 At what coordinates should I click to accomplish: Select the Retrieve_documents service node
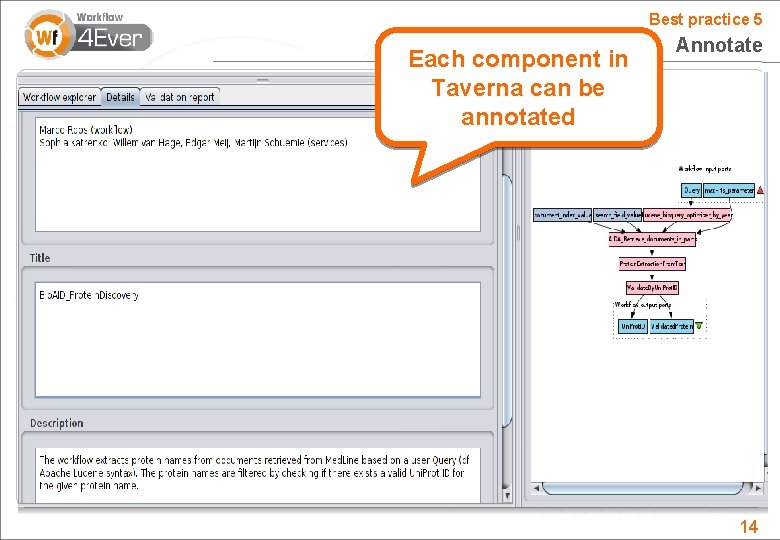652,239
